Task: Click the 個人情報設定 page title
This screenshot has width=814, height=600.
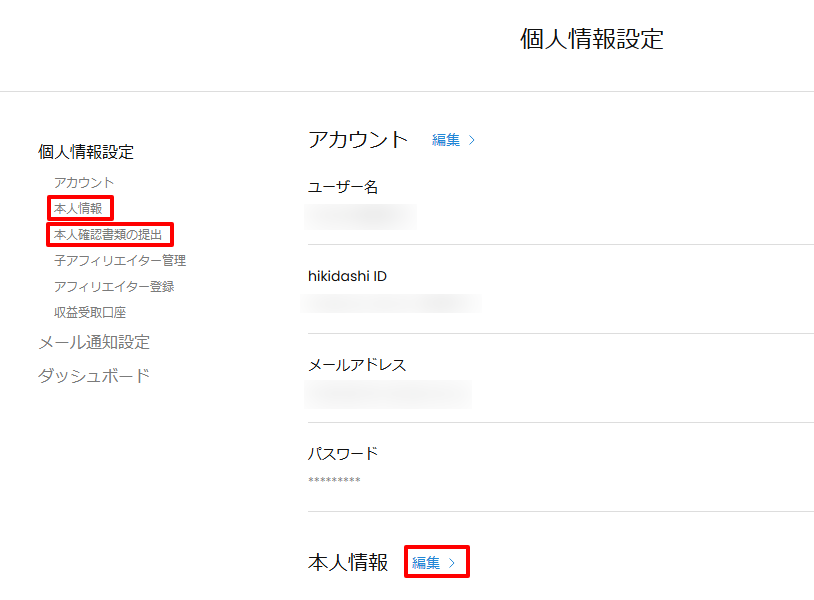Action: click(592, 39)
